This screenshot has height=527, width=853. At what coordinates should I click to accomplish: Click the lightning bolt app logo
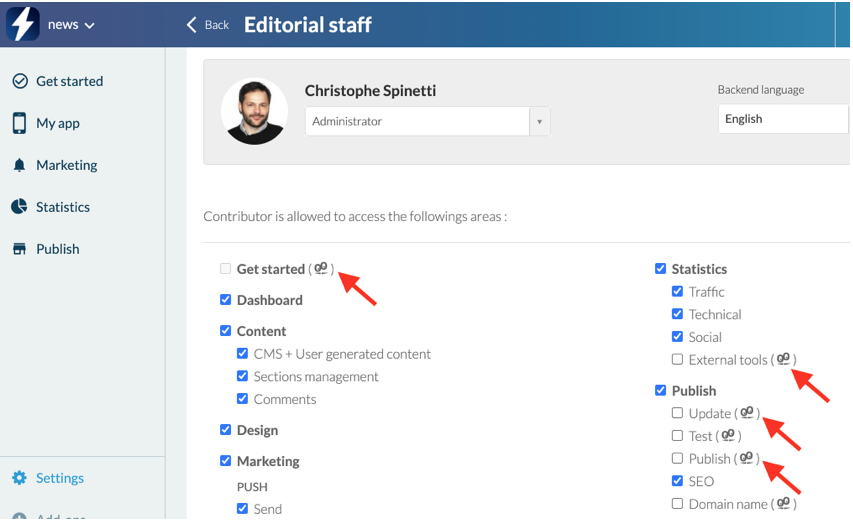coord(22,24)
